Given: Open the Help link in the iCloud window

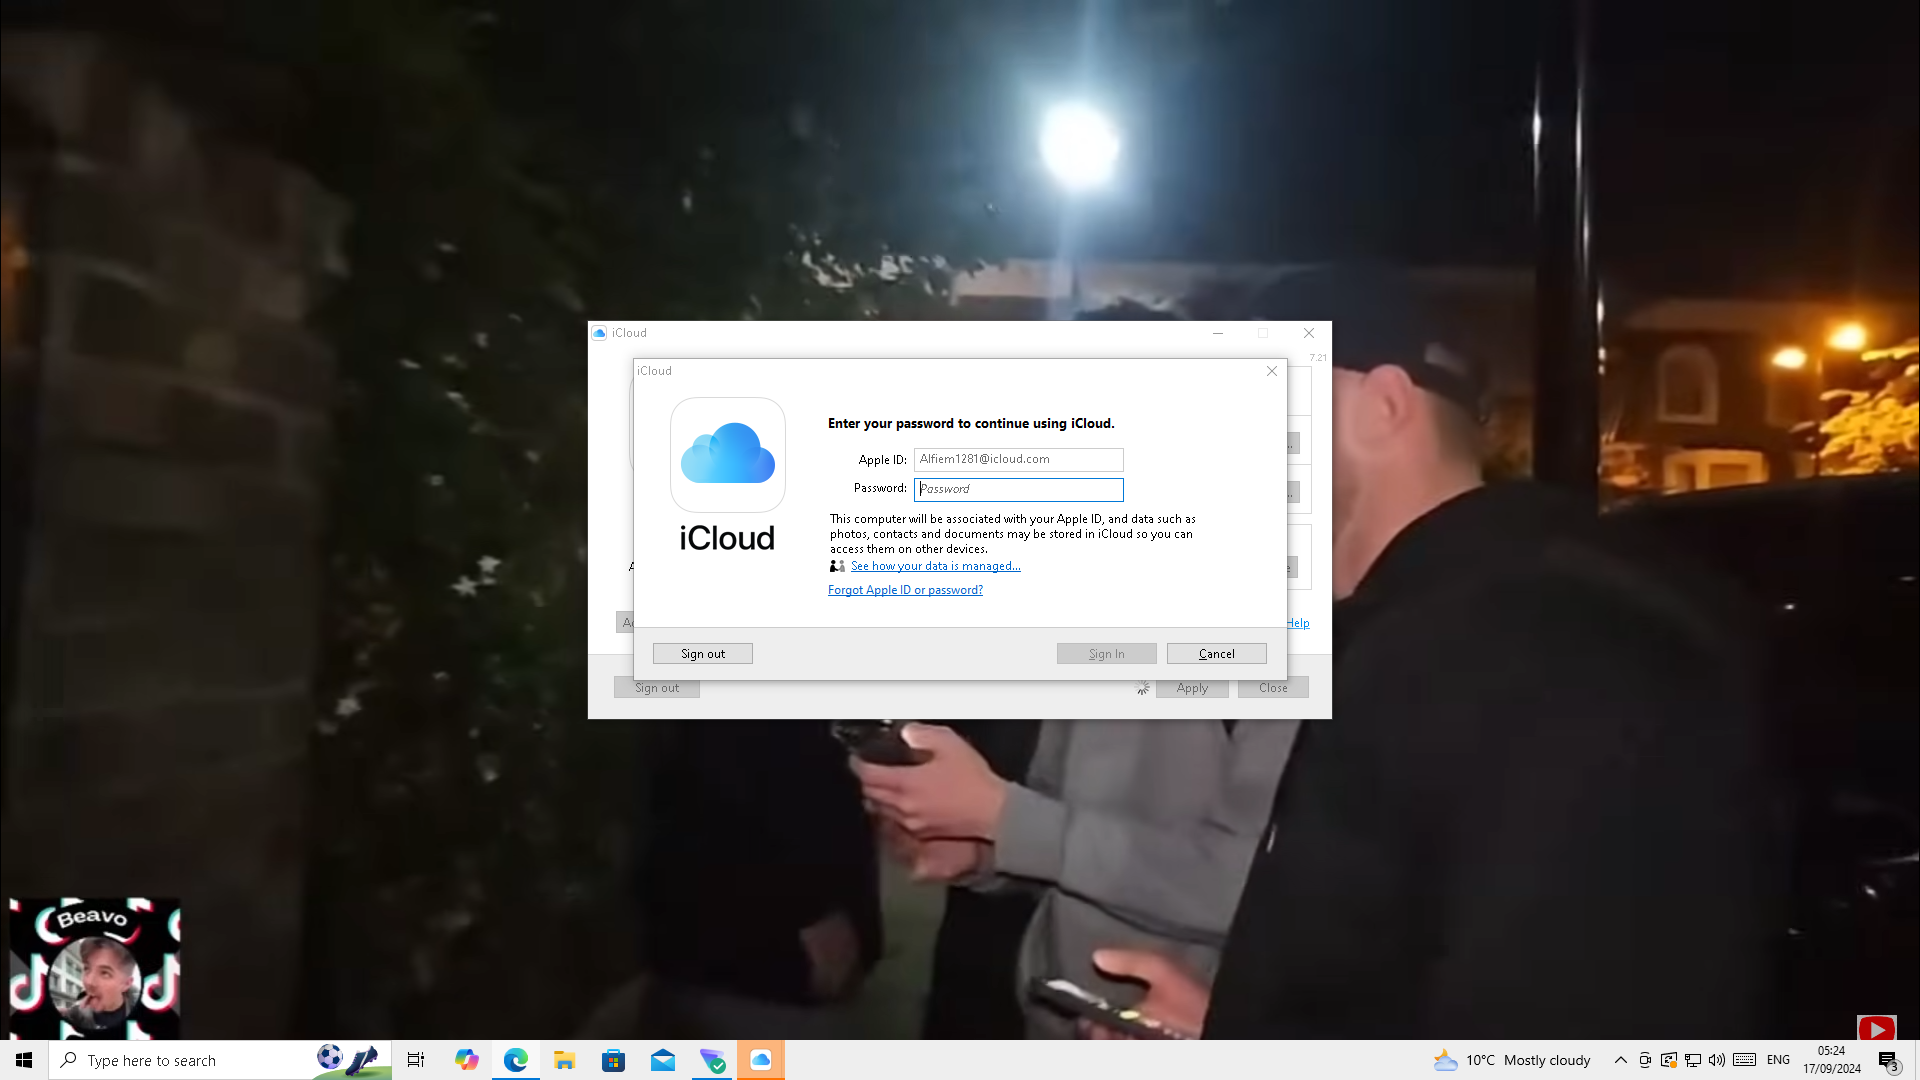Looking at the screenshot, I should pyautogui.click(x=1298, y=623).
